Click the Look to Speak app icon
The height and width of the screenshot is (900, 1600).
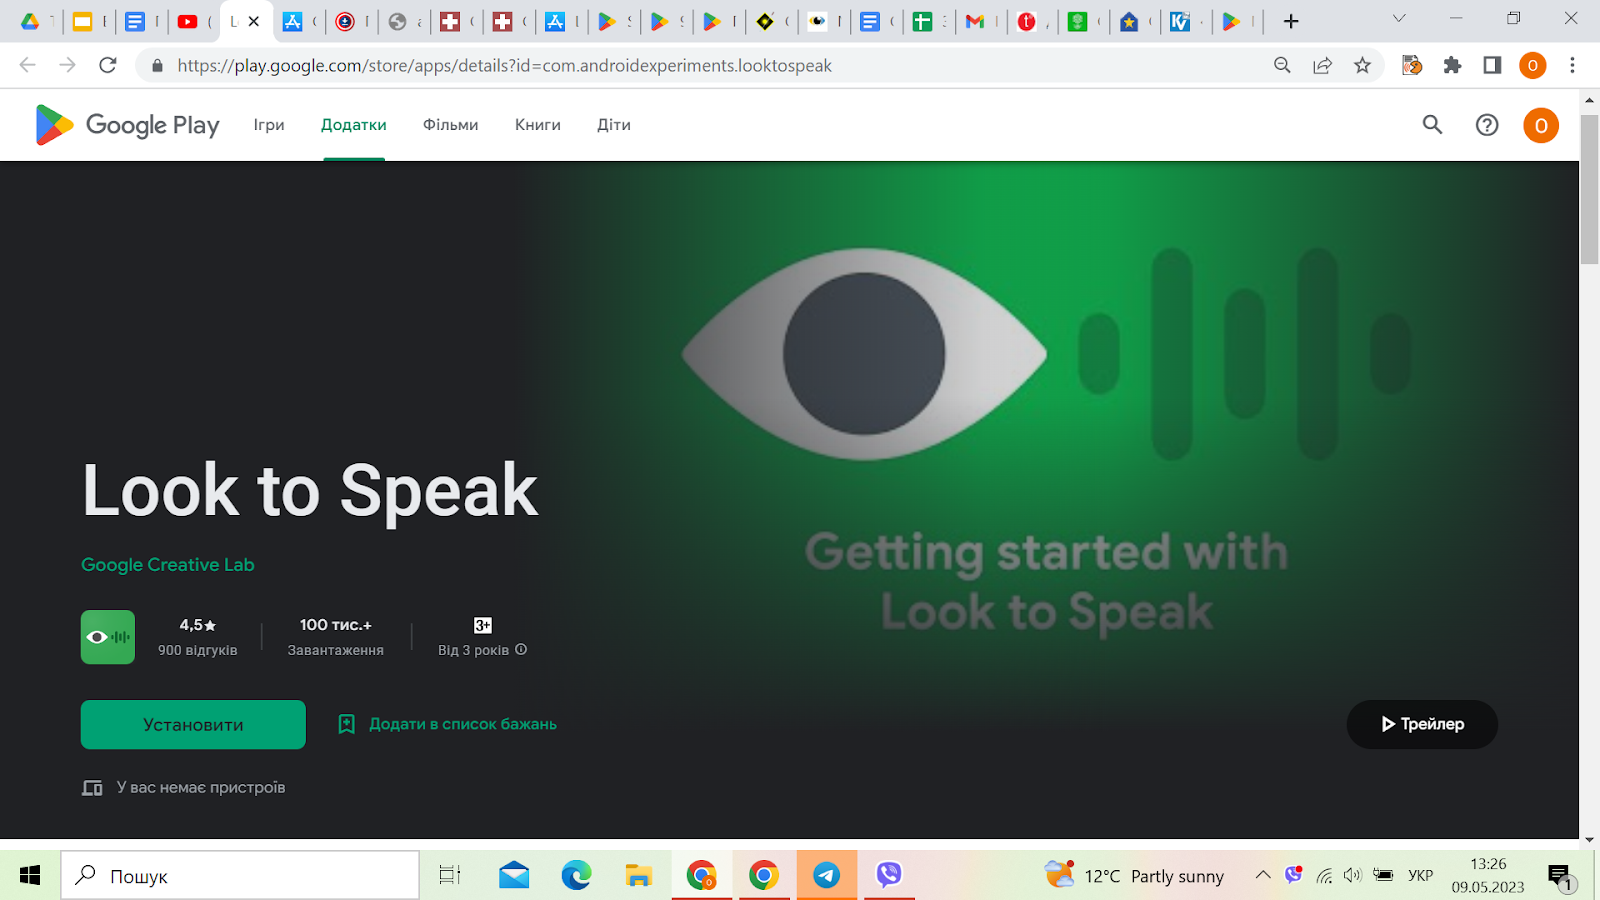[x=108, y=637]
